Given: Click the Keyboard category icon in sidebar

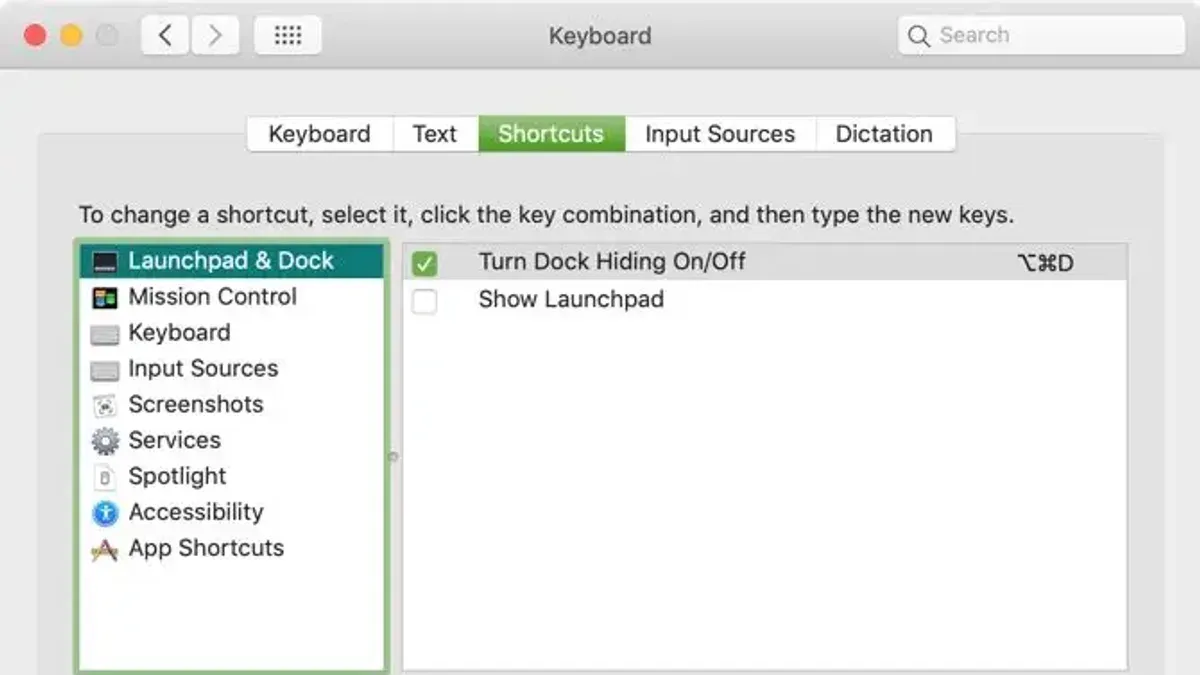Looking at the screenshot, I should pos(105,334).
